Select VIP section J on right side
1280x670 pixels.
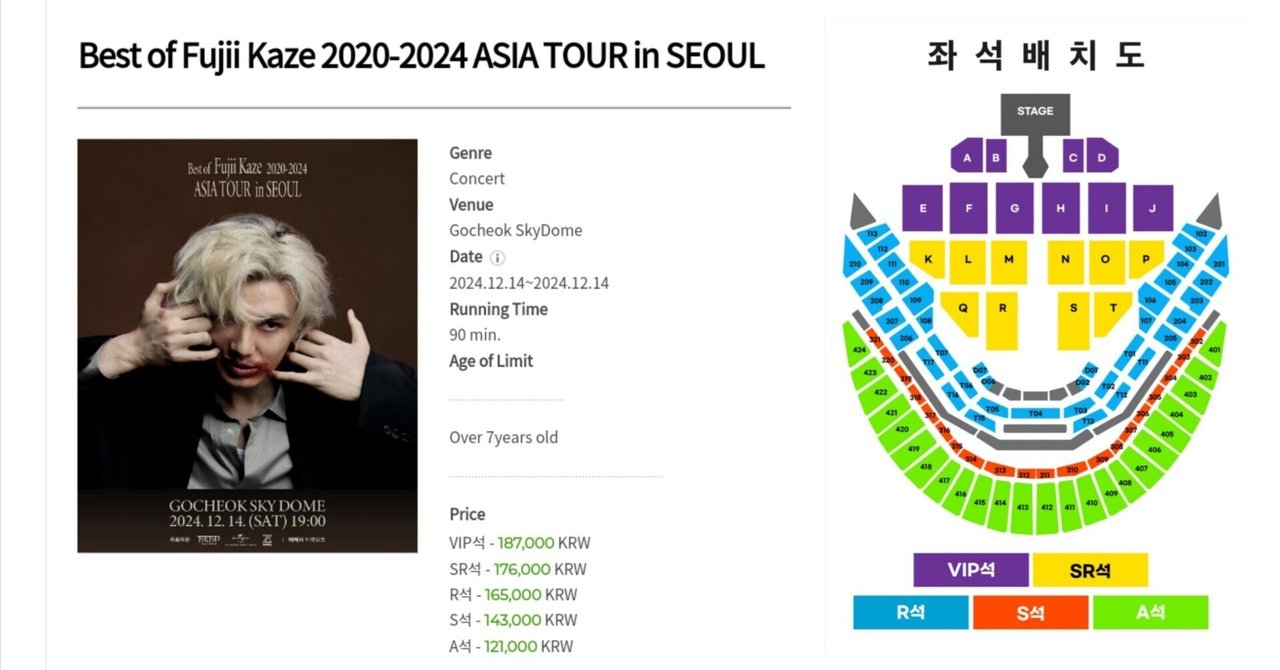(1153, 208)
